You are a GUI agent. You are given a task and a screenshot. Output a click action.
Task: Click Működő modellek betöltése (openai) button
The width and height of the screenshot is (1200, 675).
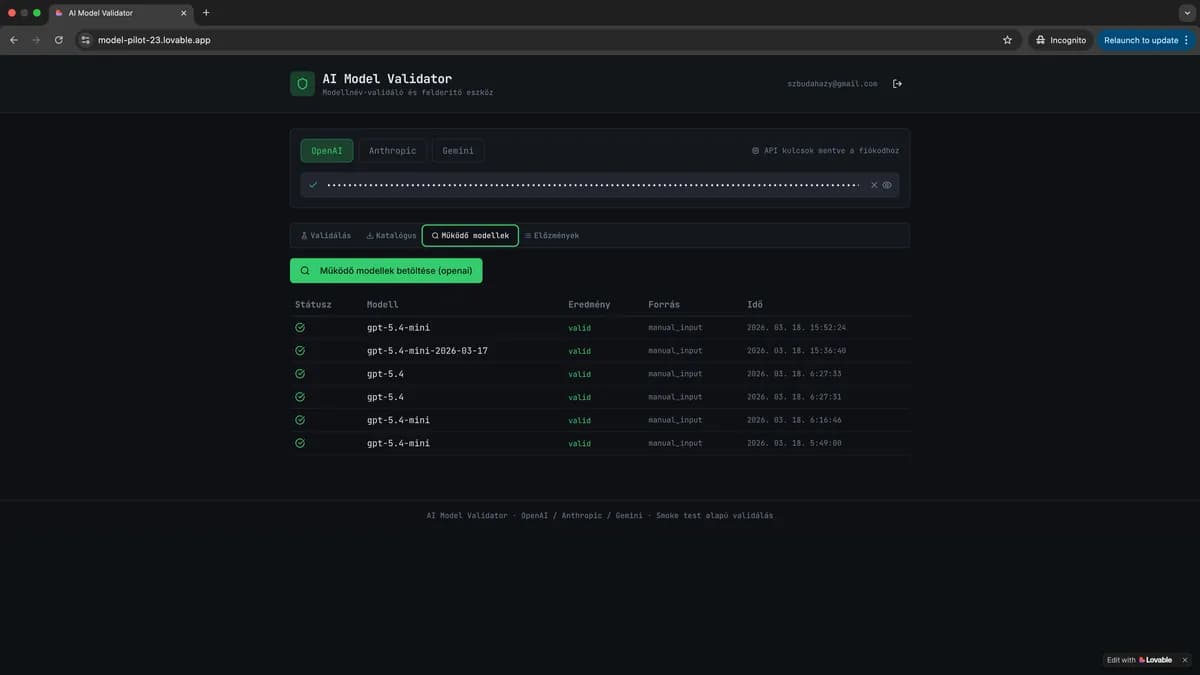coord(386,270)
